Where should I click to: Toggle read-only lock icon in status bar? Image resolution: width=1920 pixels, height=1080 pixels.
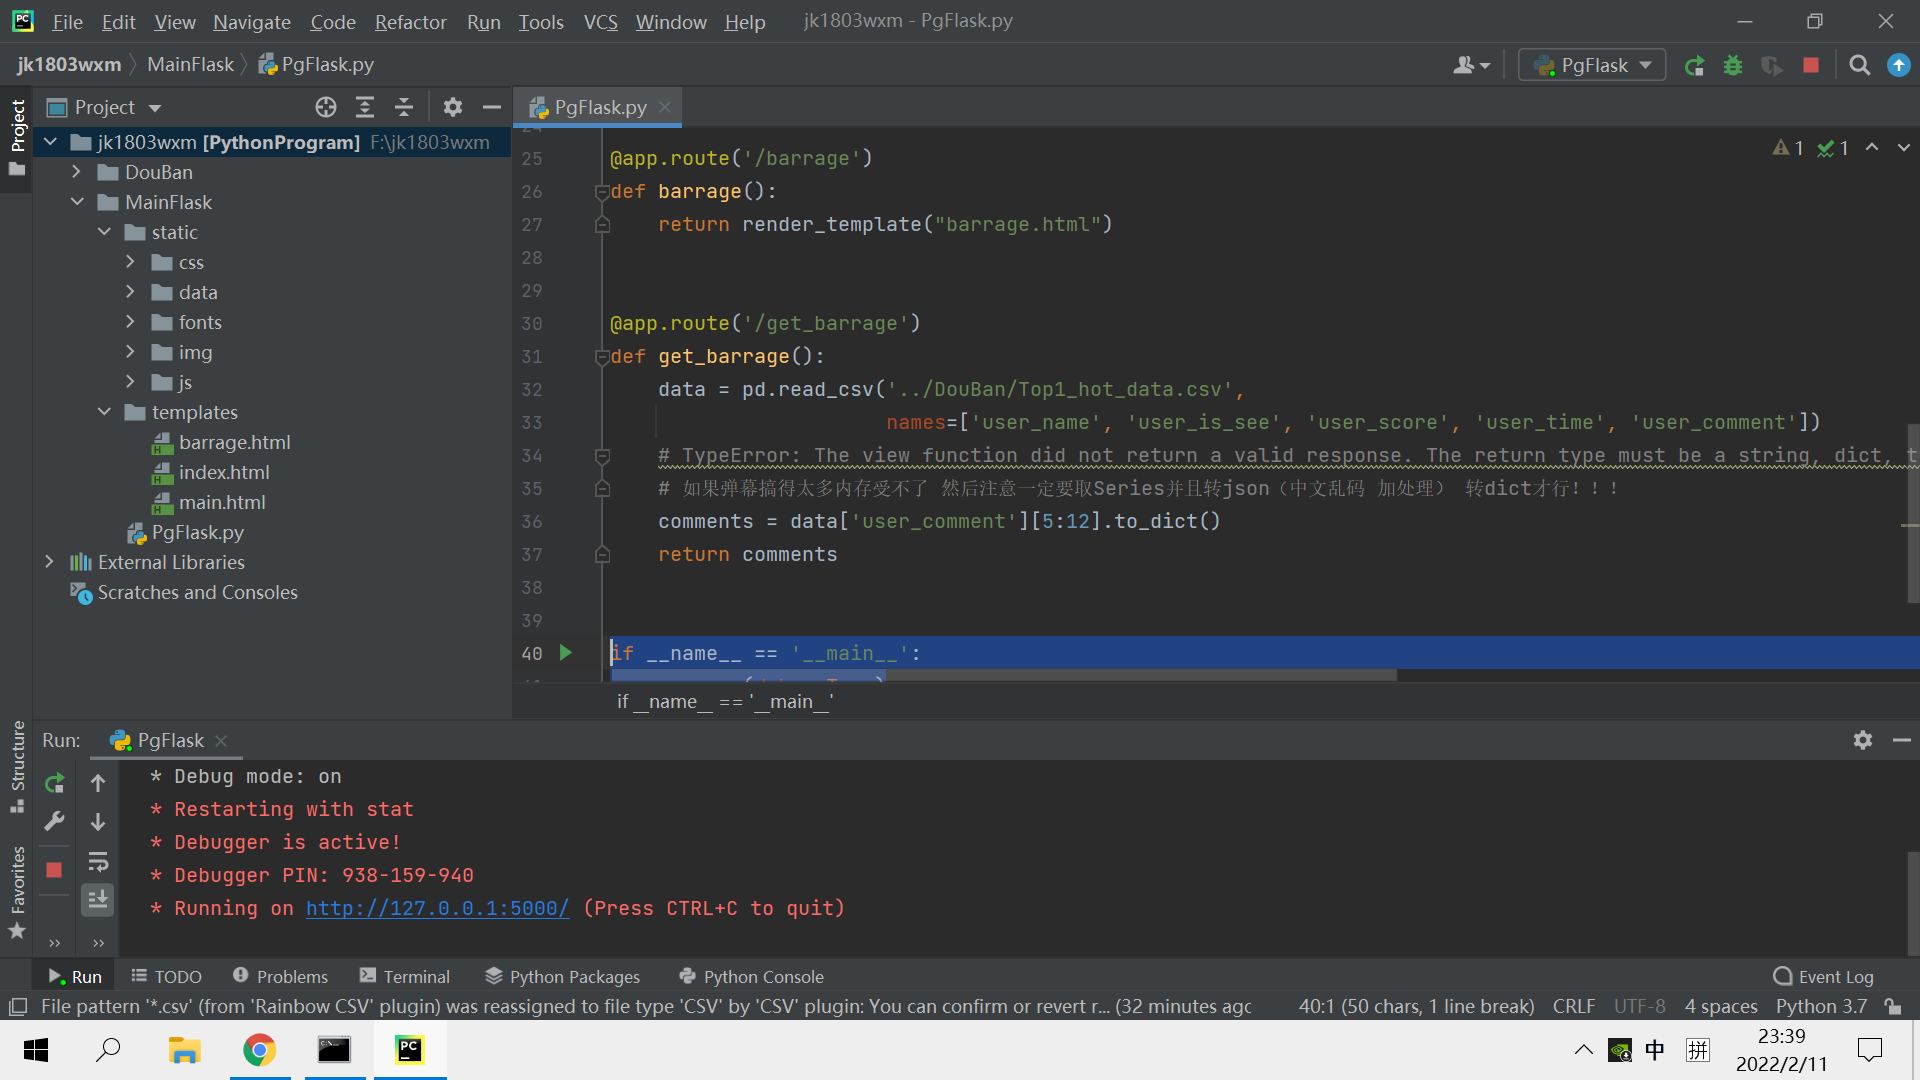(1892, 1006)
